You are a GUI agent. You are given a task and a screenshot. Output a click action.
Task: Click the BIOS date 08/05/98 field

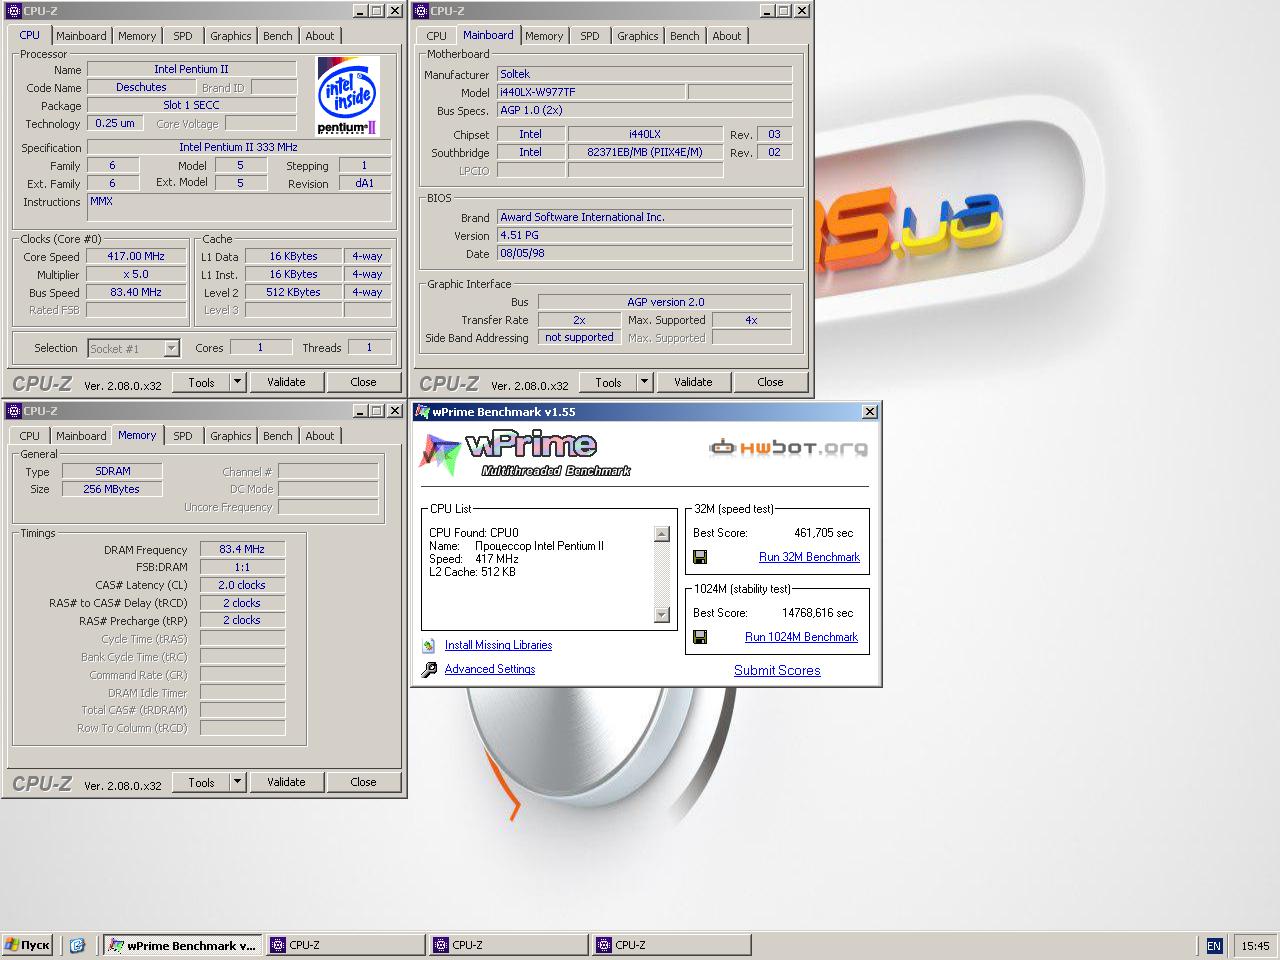click(x=644, y=254)
